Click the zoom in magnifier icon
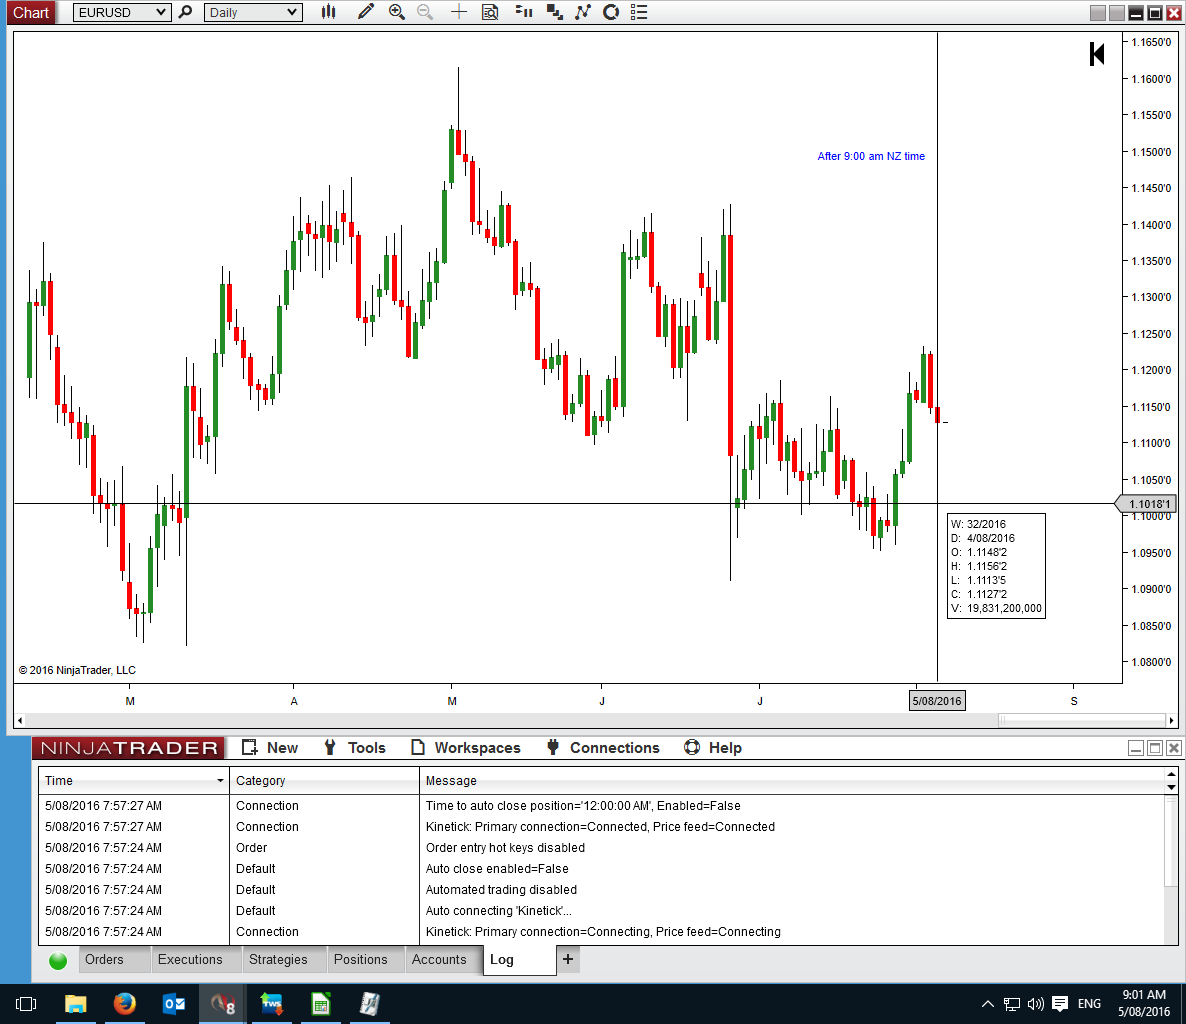Image resolution: width=1186 pixels, height=1024 pixels. coord(396,12)
